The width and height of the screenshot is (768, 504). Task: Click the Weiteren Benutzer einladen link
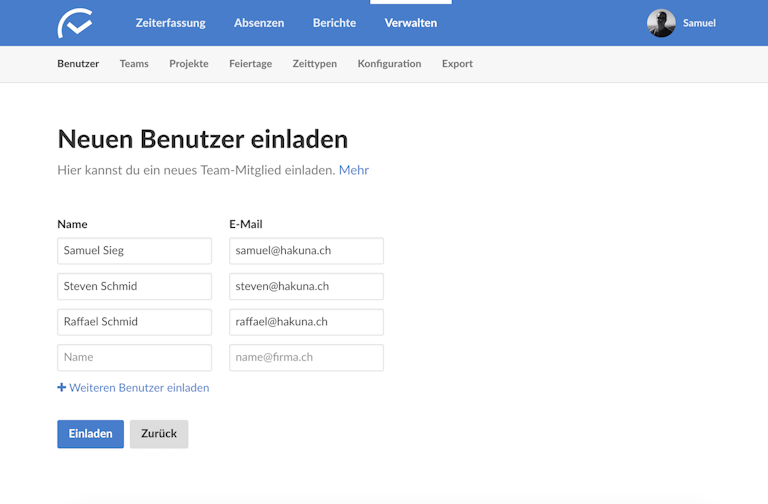tap(139, 387)
